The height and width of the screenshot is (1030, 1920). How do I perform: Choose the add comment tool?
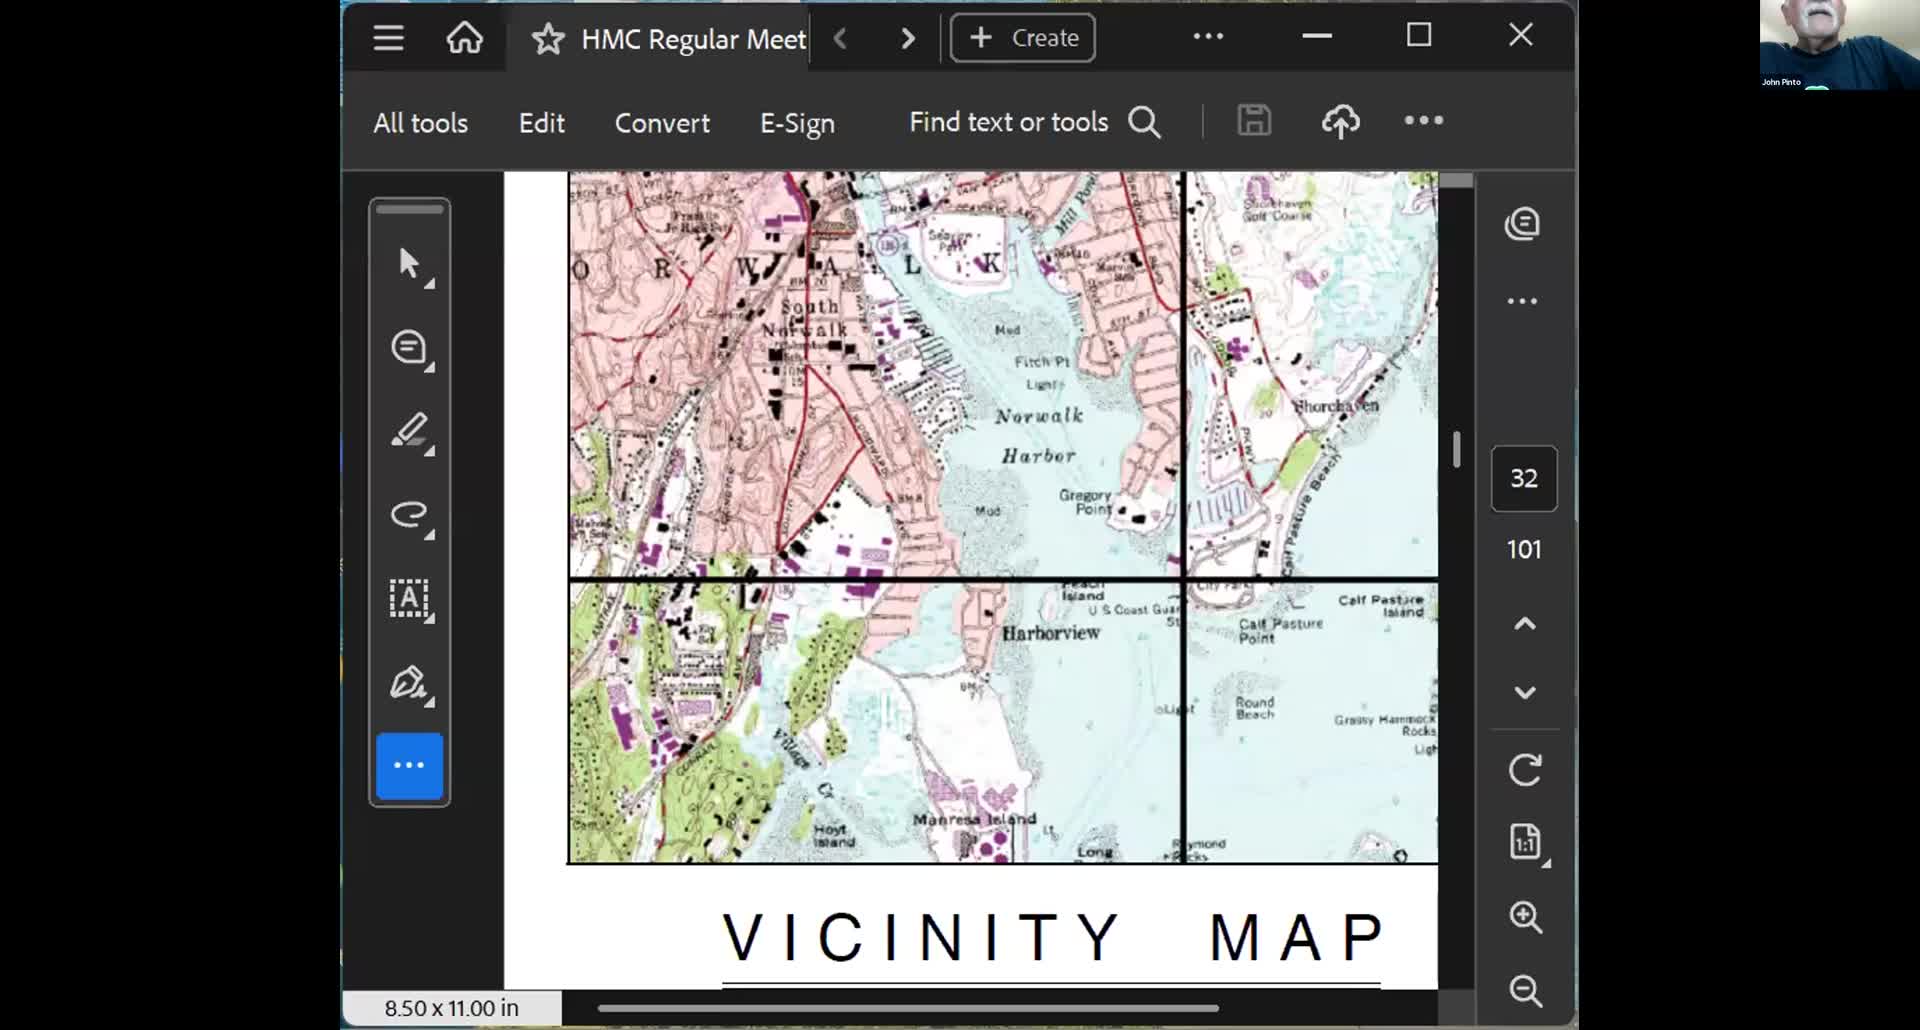click(x=409, y=347)
